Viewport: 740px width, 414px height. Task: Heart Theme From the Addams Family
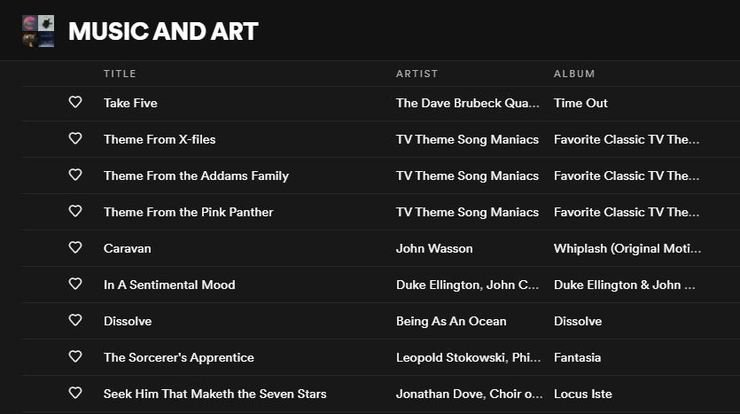(x=75, y=175)
